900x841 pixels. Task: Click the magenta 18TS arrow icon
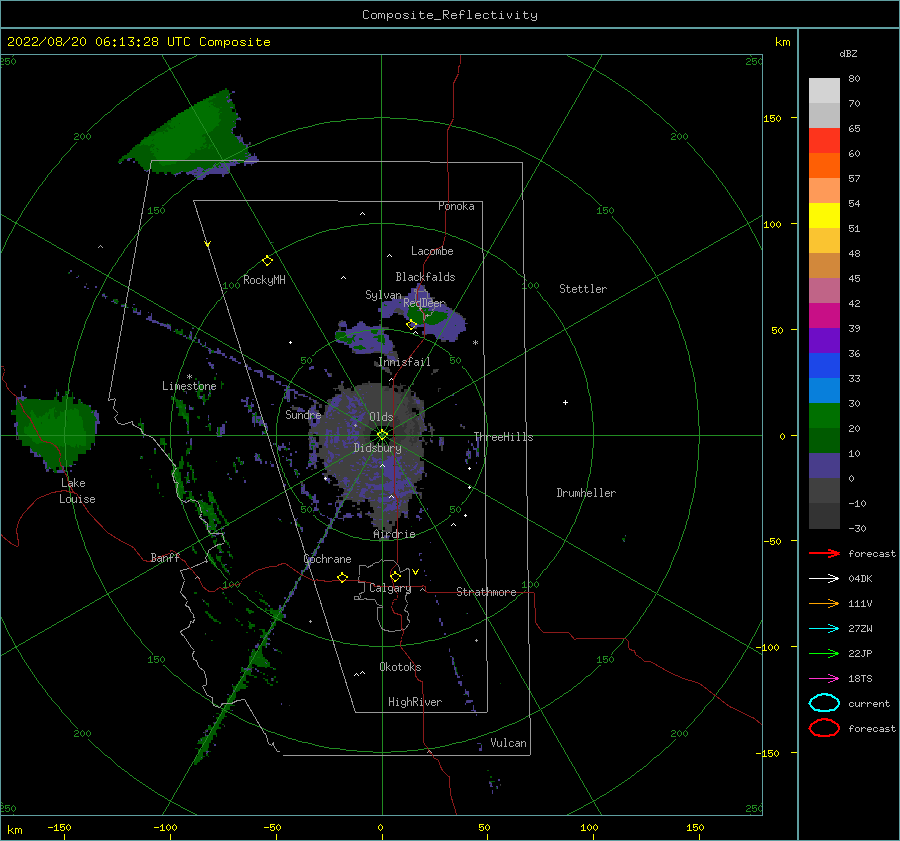[x=824, y=679]
